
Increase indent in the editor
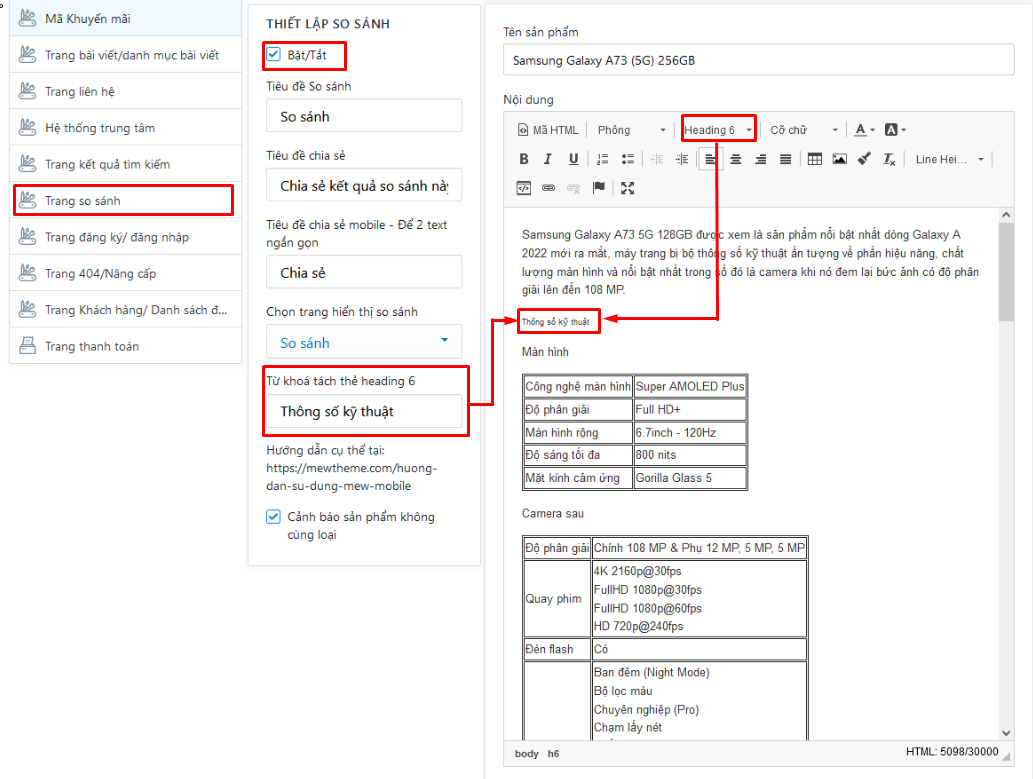click(682, 159)
